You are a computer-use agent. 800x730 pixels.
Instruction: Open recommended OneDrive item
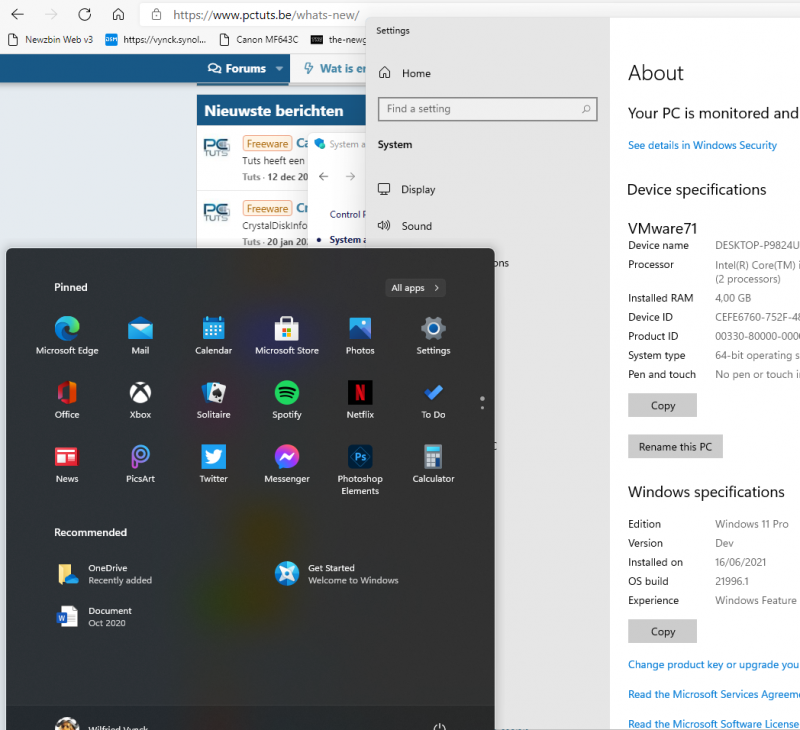point(105,574)
